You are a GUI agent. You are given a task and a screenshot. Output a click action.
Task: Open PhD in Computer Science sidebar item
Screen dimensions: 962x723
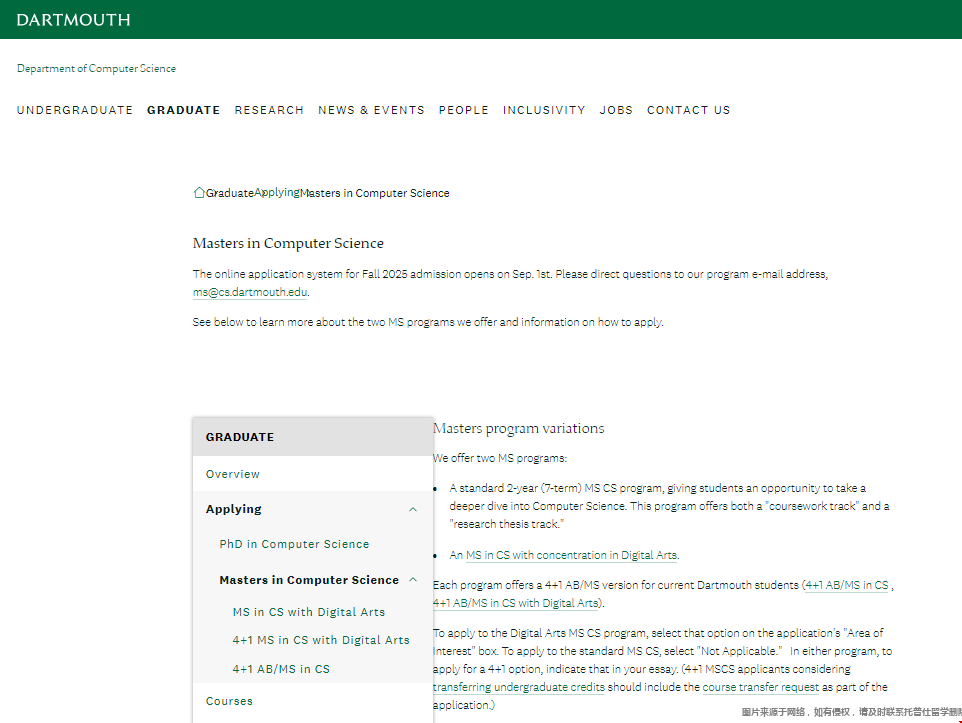coord(294,544)
